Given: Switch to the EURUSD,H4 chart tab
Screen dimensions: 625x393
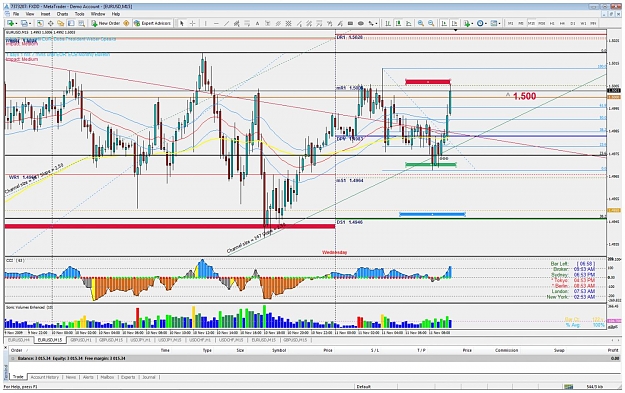Looking at the screenshot, I should point(19,340).
